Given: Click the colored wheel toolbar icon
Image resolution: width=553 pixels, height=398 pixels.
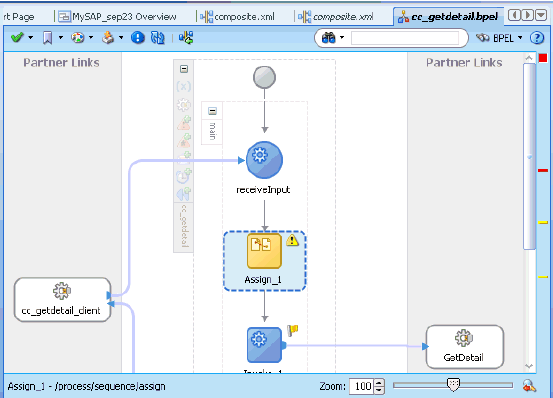Looking at the screenshot, I should tap(78, 37).
